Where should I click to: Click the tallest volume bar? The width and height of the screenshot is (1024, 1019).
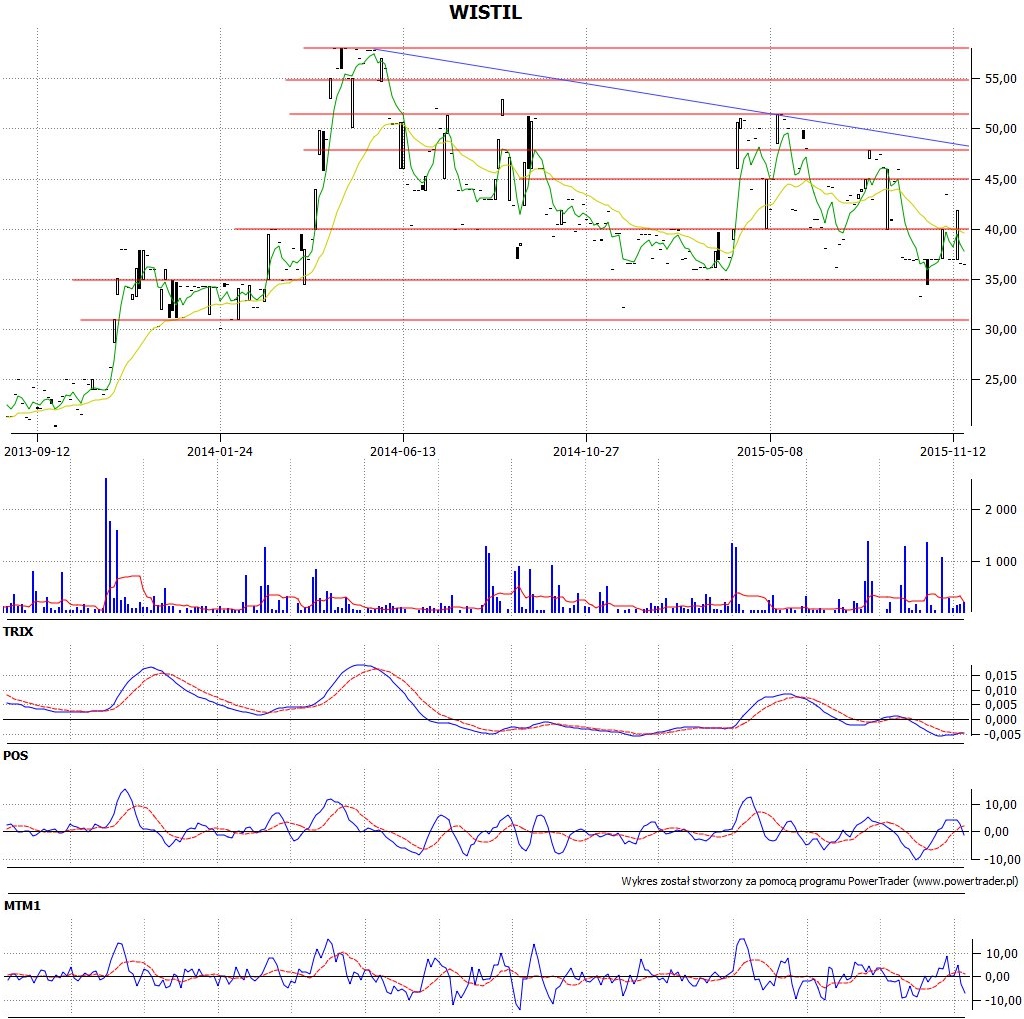tap(106, 545)
